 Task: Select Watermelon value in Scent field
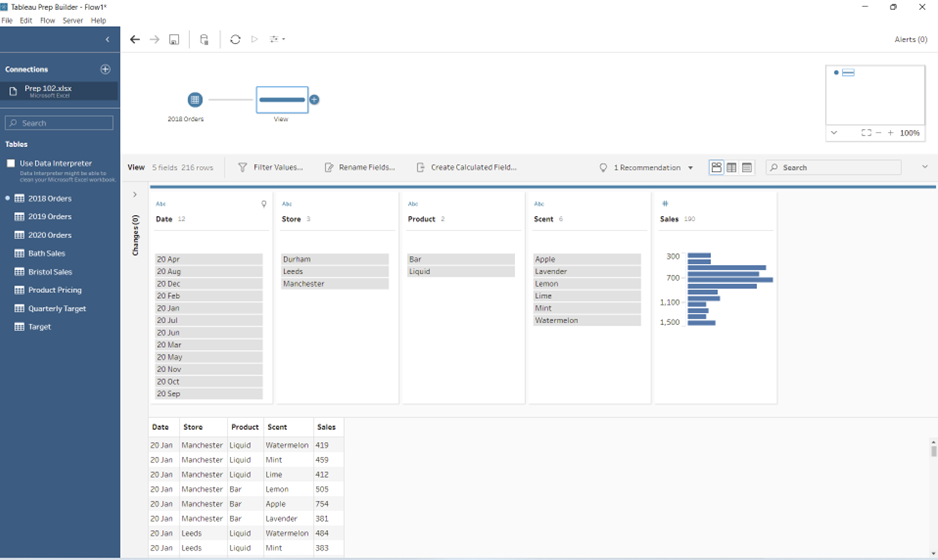tap(587, 321)
